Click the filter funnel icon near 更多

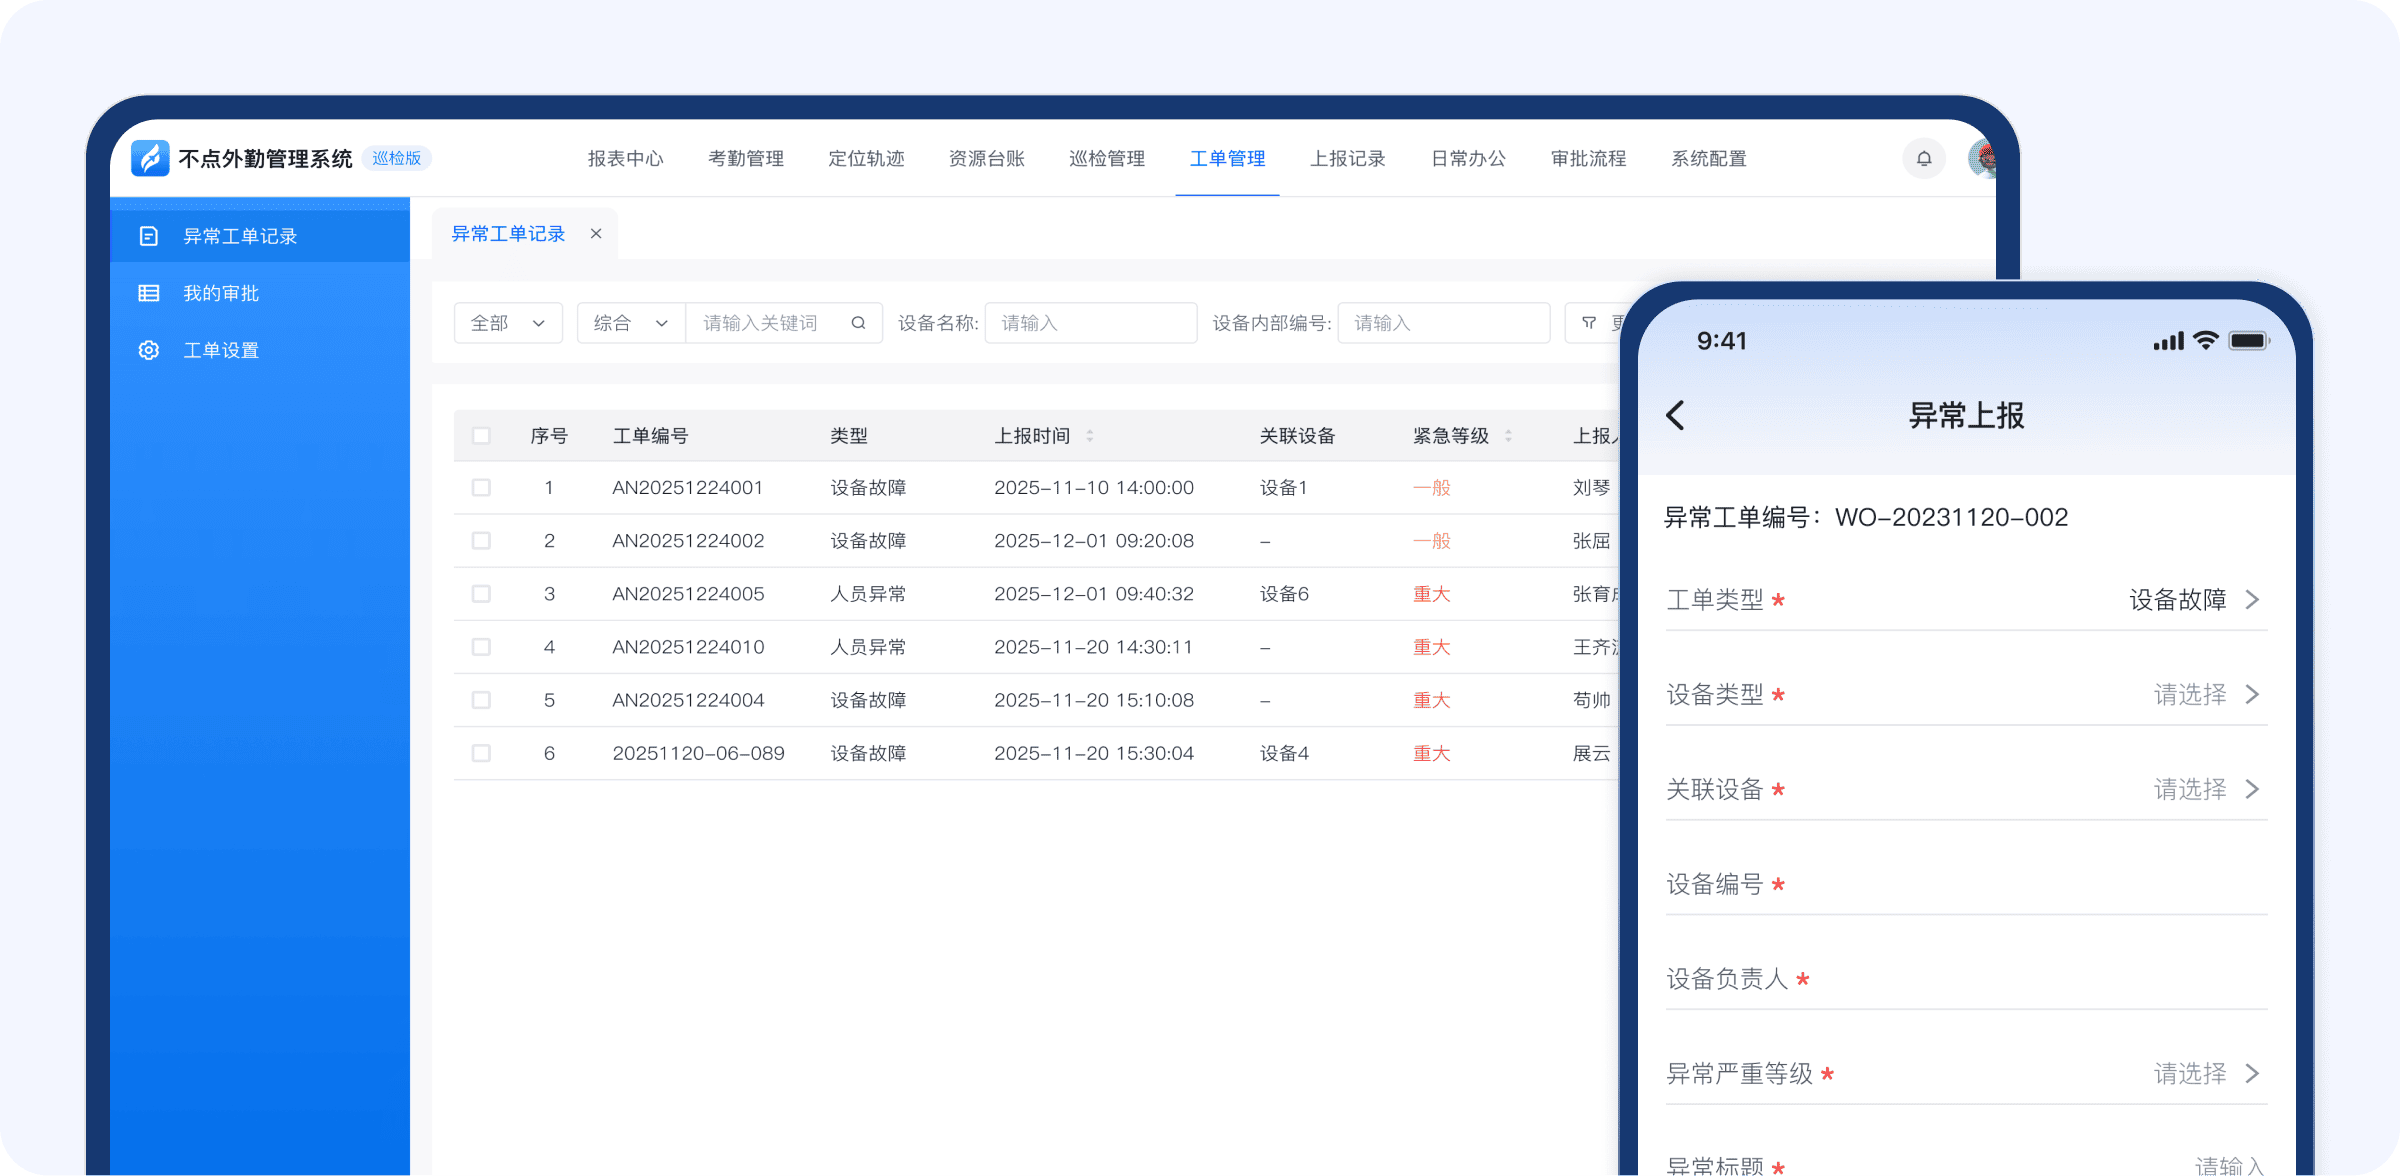click(x=1588, y=322)
